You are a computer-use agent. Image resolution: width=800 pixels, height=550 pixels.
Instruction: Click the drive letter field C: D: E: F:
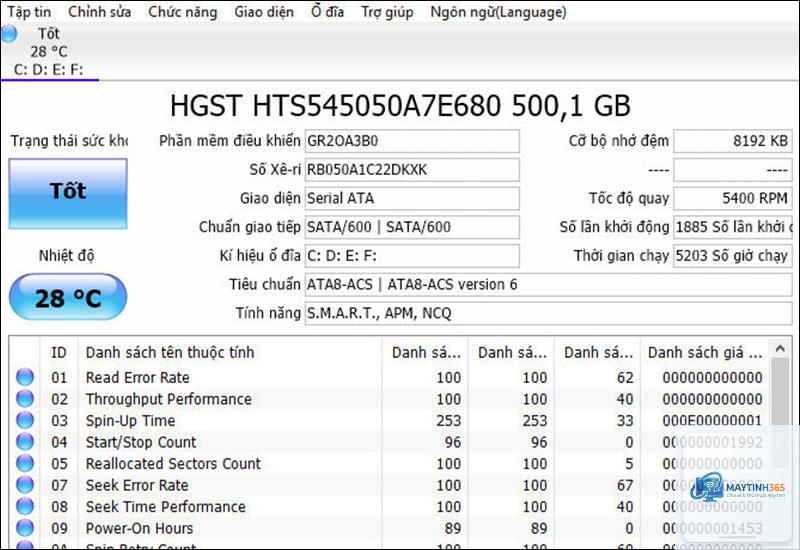(412, 256)
